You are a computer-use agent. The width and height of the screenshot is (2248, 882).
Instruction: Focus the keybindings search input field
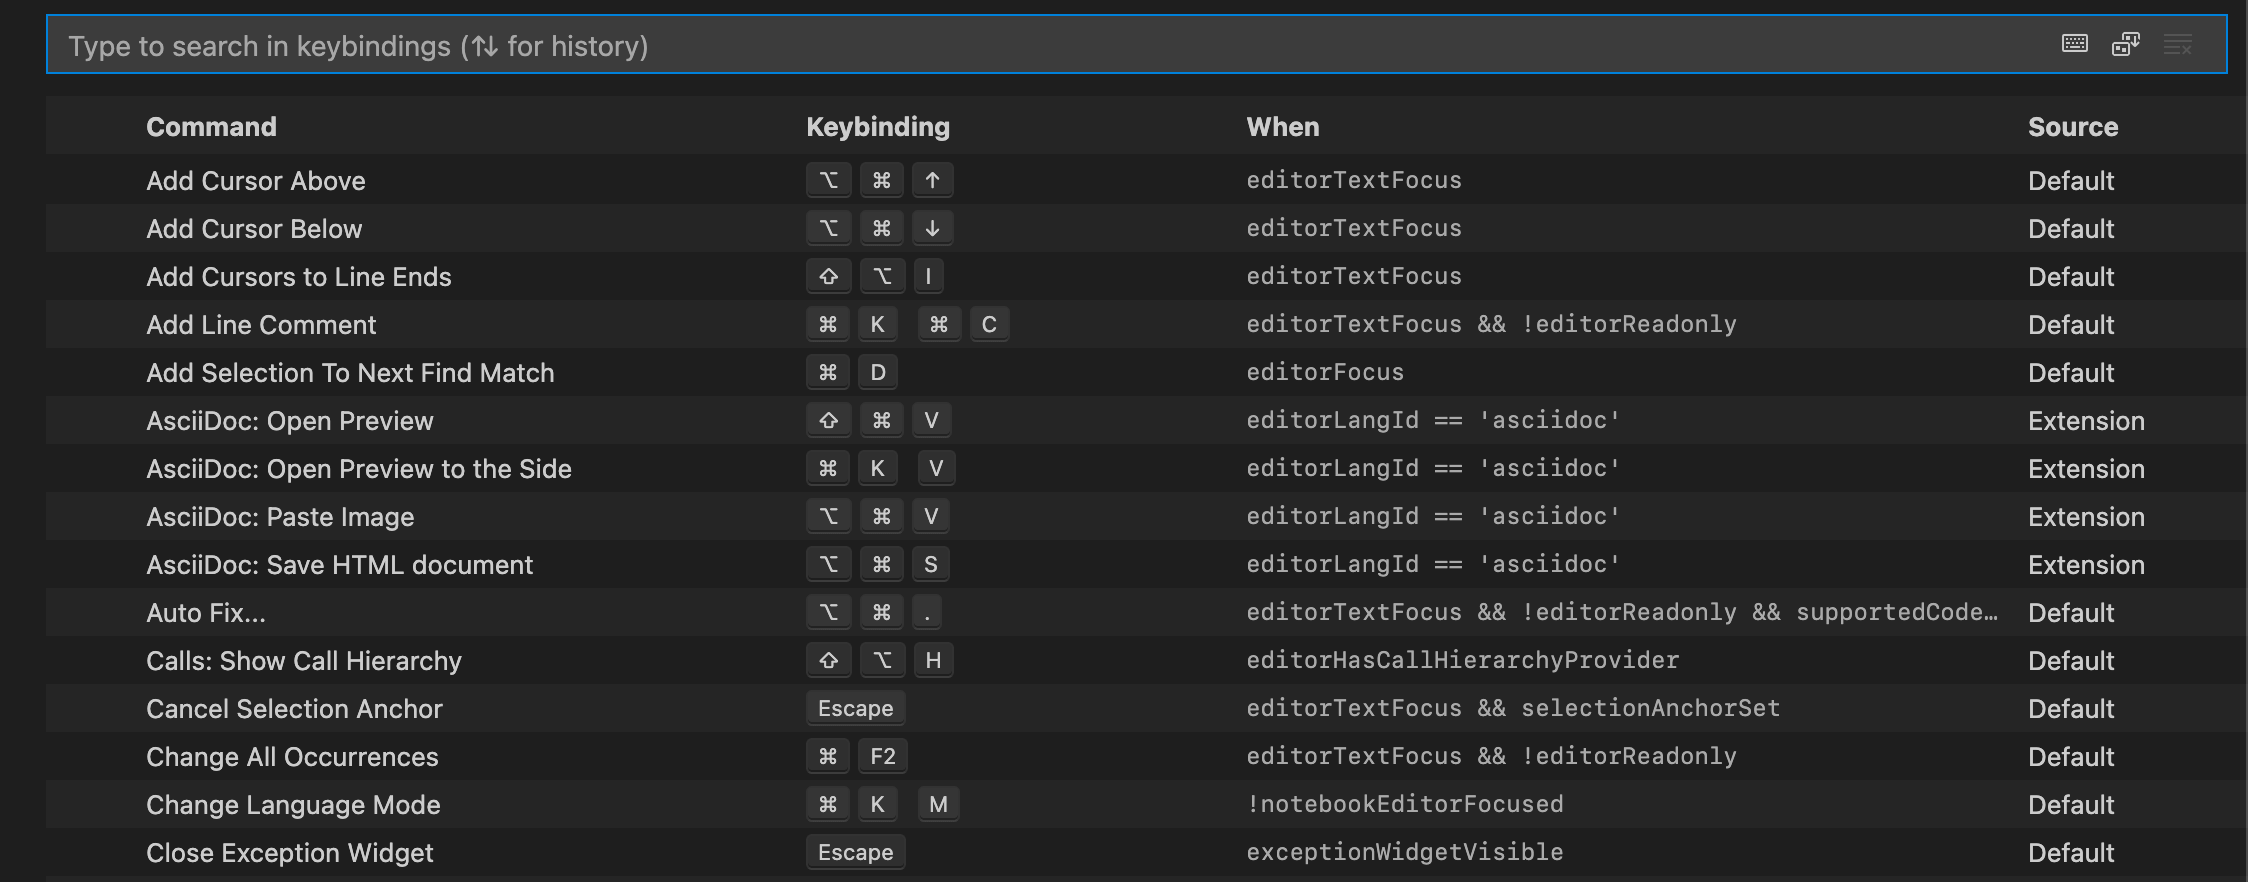[1000, 46]
